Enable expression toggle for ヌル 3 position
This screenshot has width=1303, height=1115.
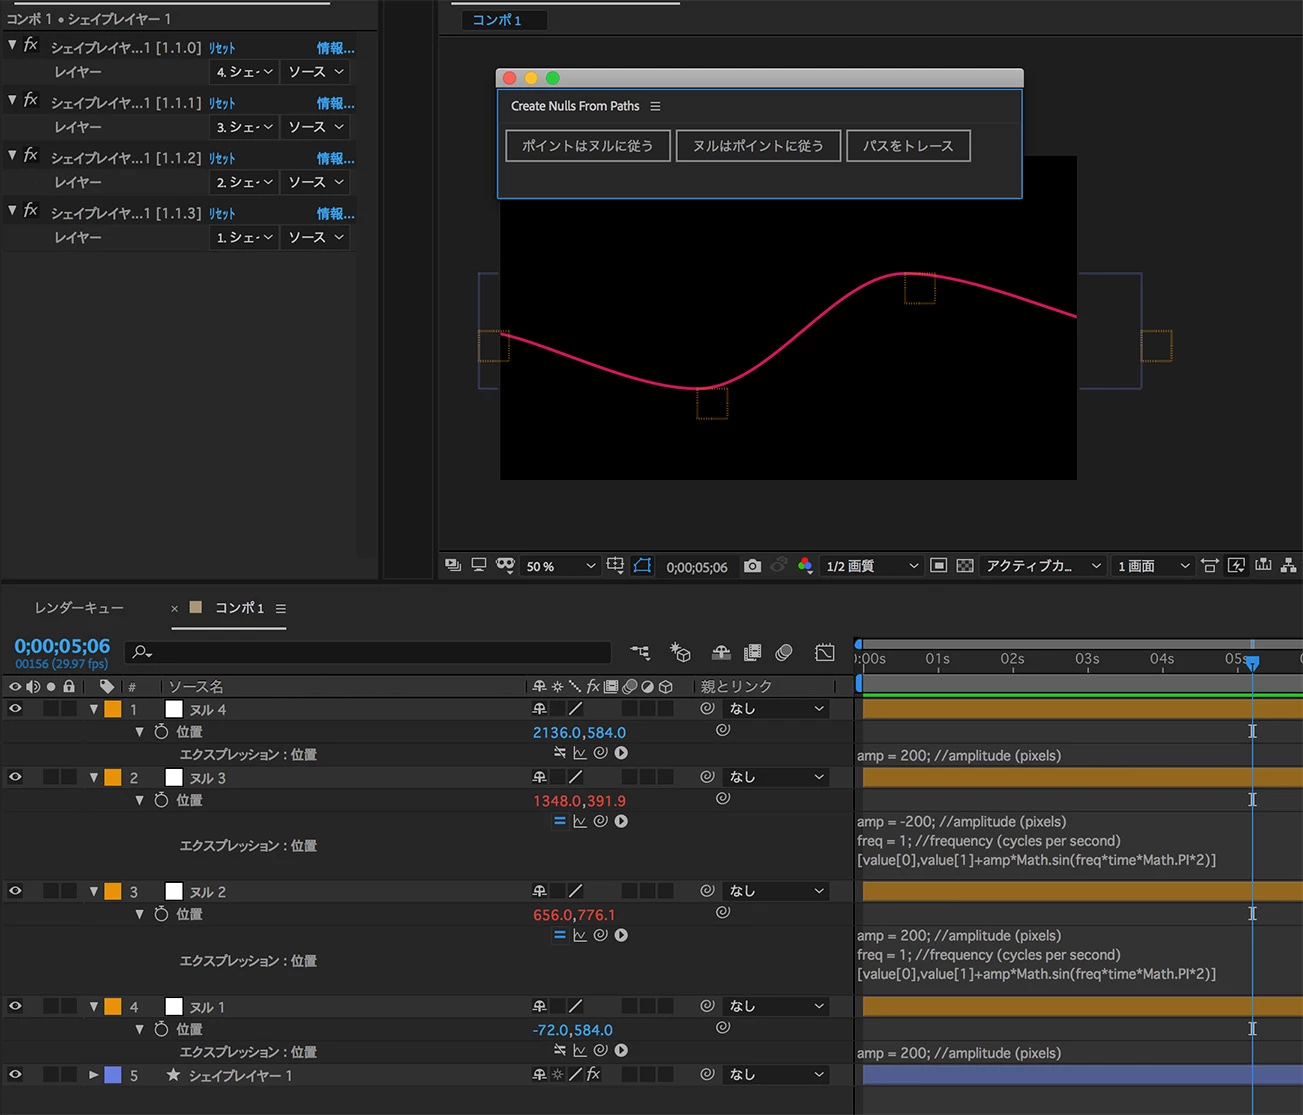tap(560, 821)
